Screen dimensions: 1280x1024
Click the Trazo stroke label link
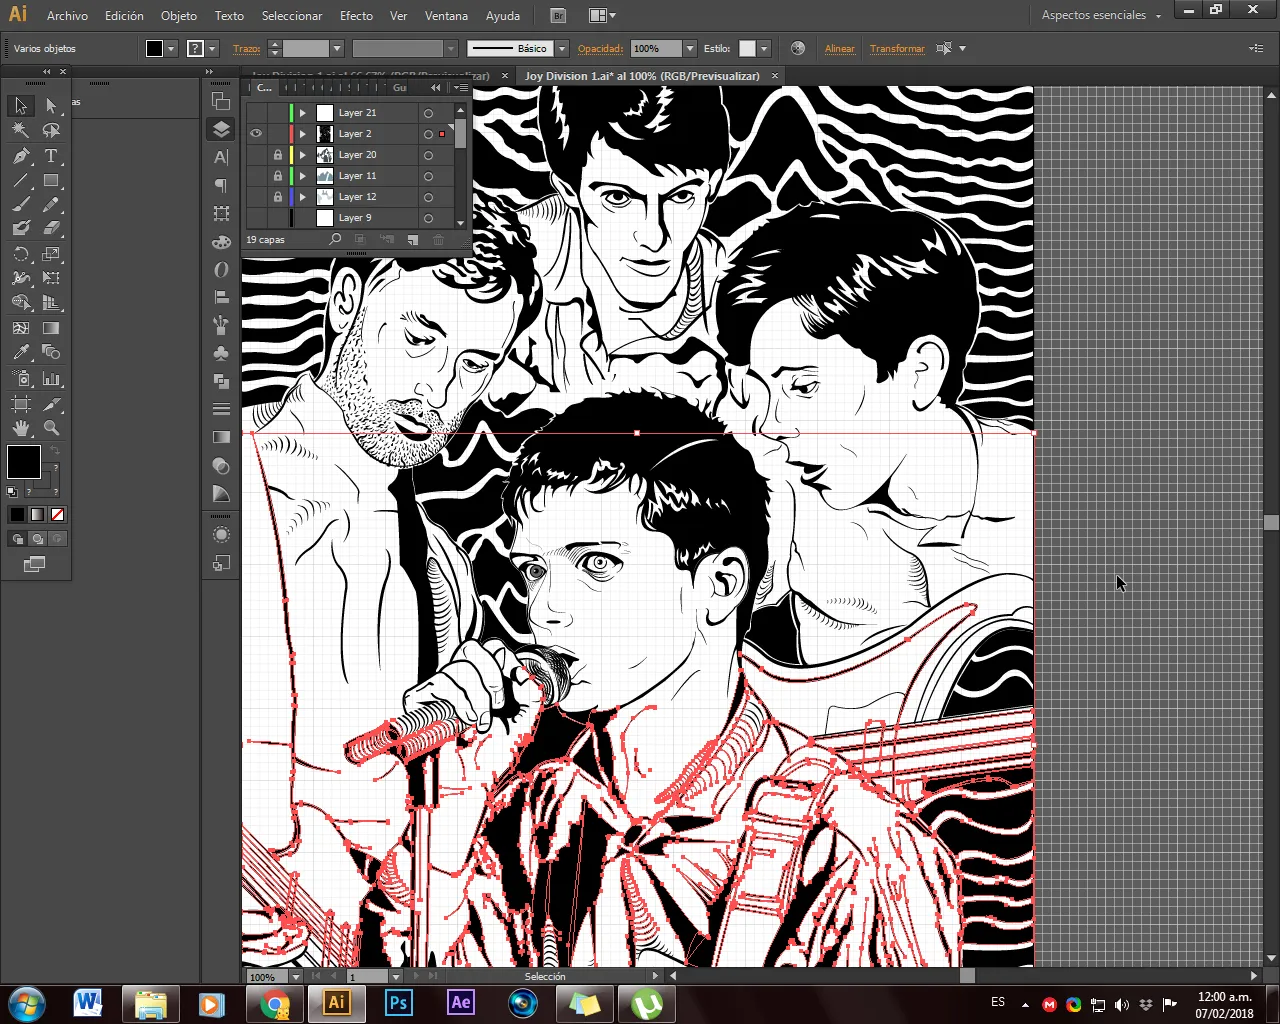point(246,48)
